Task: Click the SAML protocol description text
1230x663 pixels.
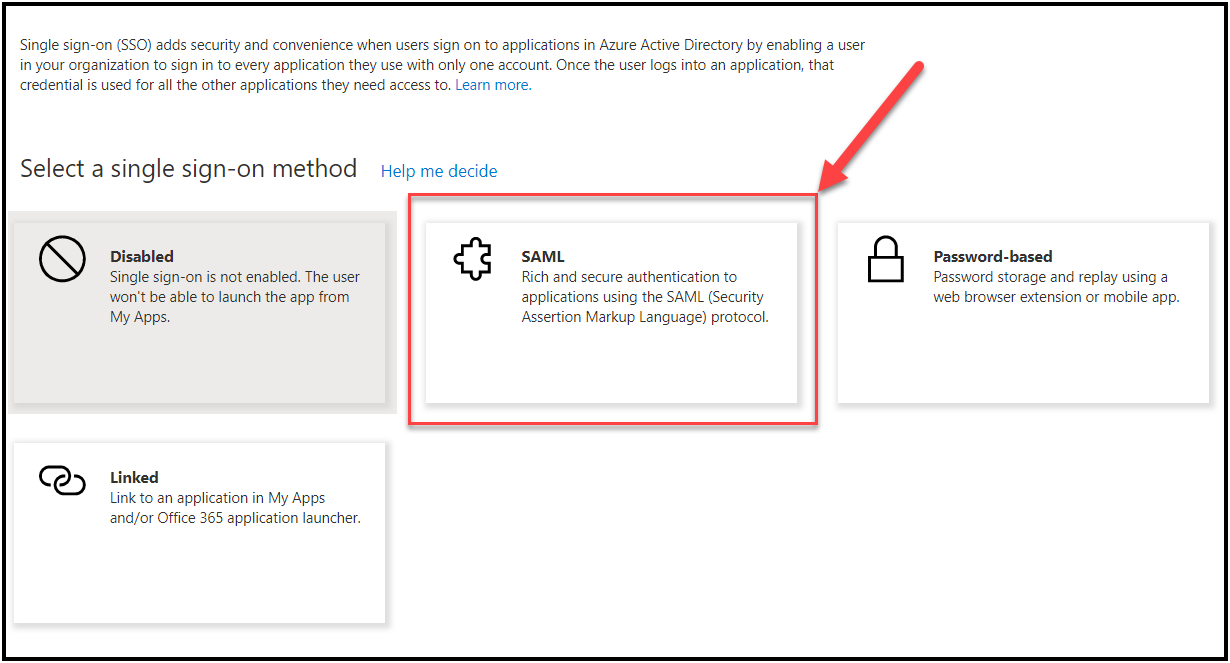Action: (x=644, y=297)
